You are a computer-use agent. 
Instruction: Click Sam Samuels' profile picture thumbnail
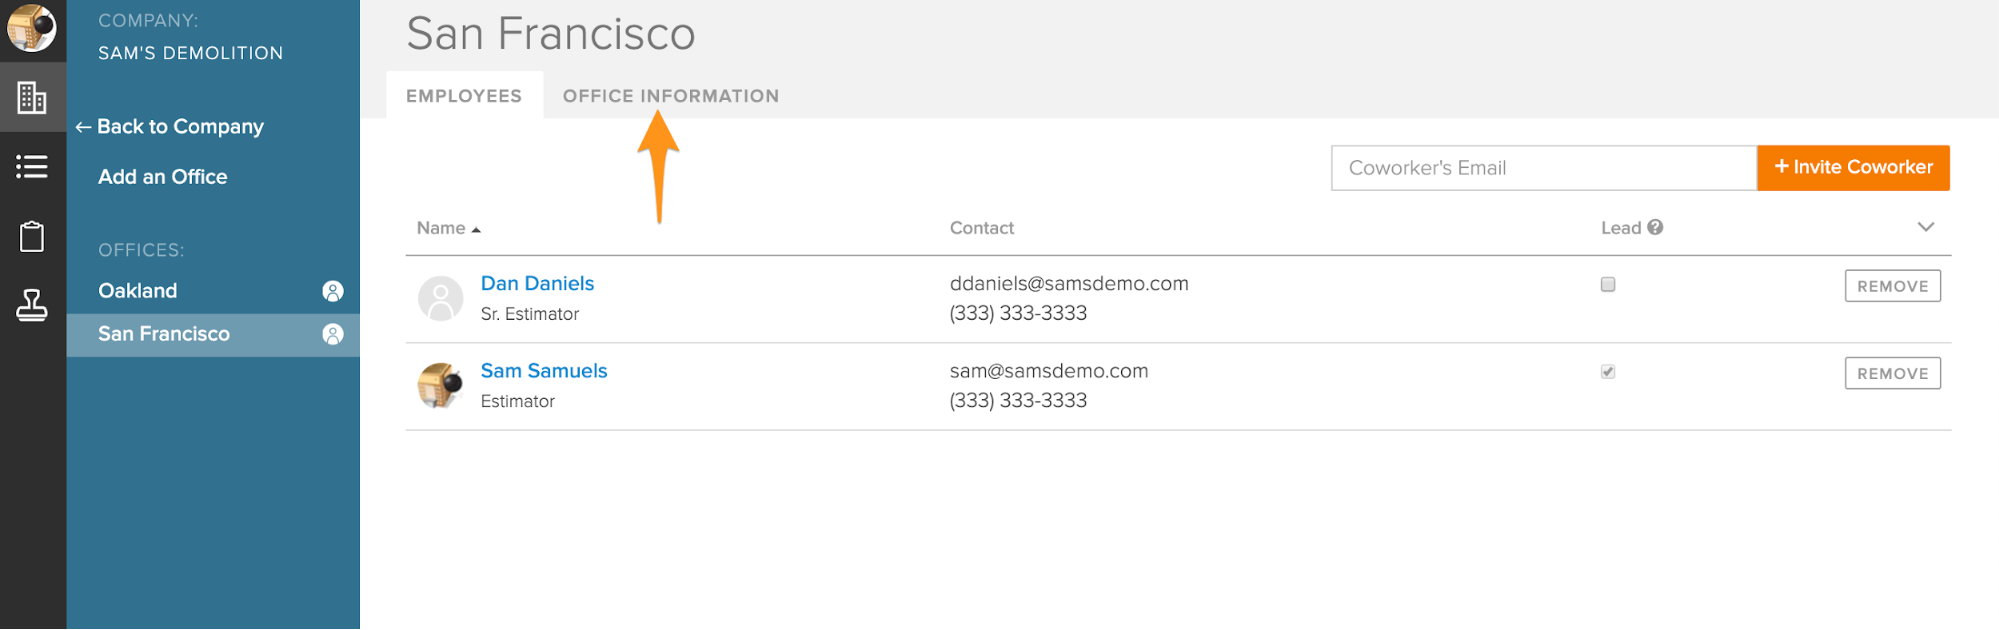pyautogui.click(x=440, y=386)
